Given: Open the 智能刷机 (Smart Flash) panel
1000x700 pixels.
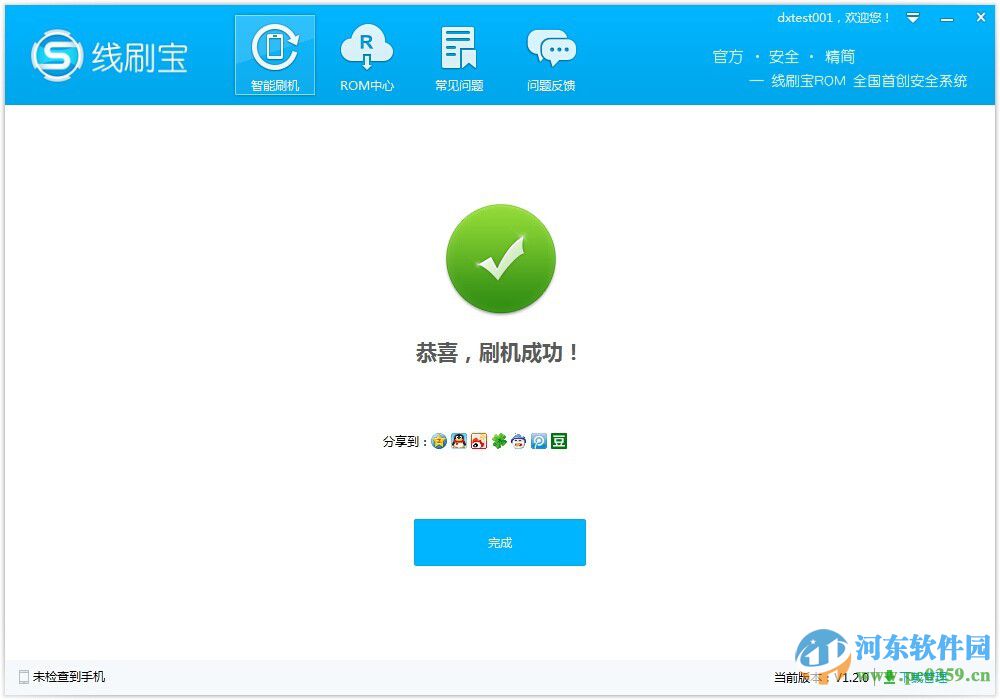Looking at the screenshot, I should pyautogui.click(x=274, y=55).
